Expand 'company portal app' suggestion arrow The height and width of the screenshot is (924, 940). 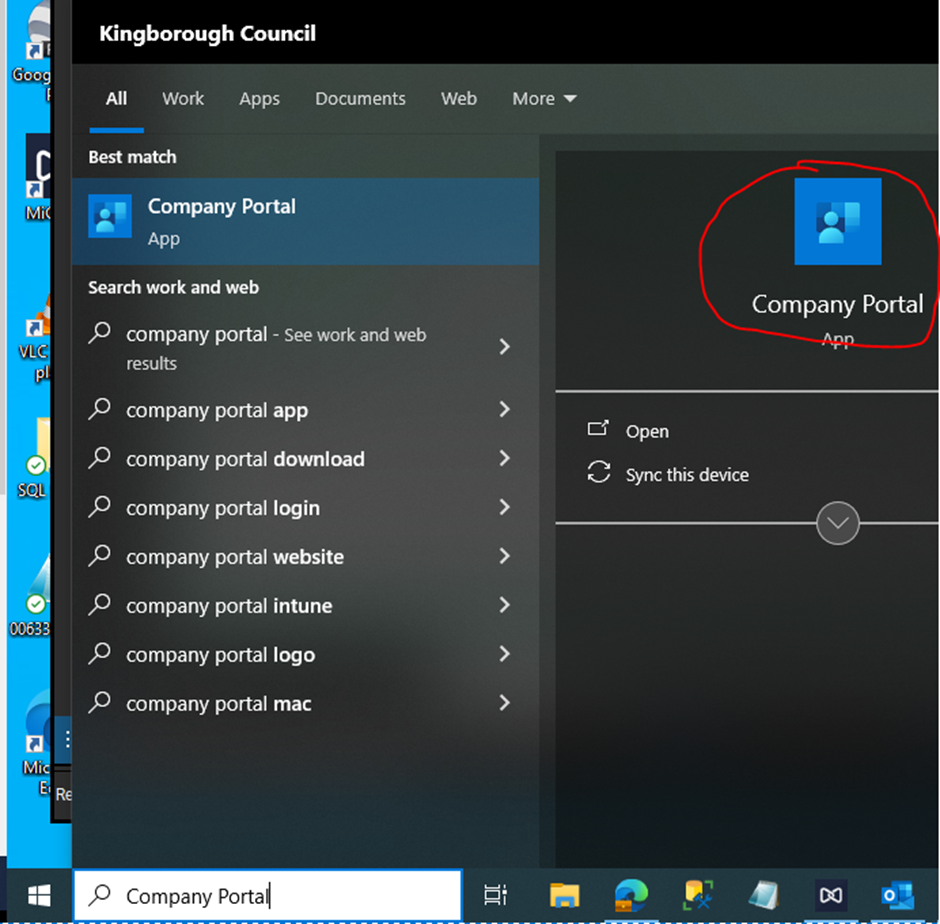pos(504,410)
